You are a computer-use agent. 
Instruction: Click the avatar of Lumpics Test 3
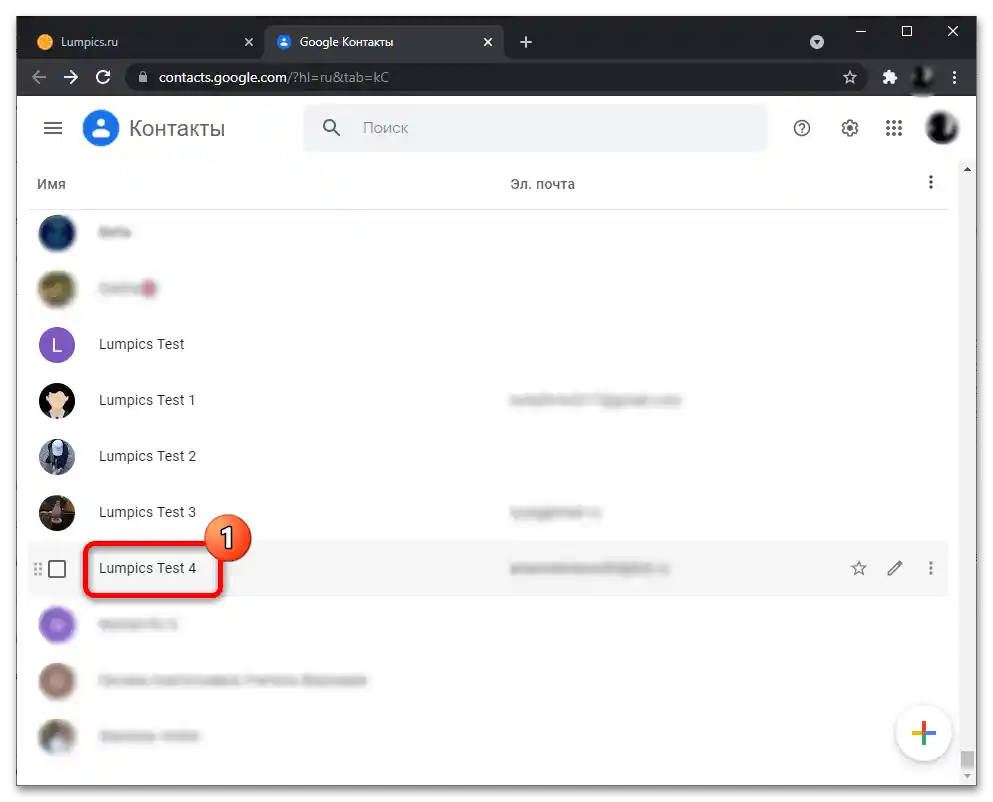57,512
